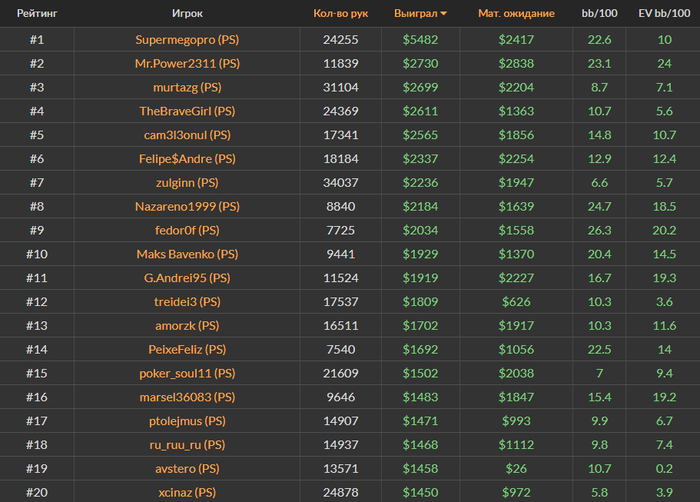Open Nazareno1999 (PS) profile

(187, 206)
